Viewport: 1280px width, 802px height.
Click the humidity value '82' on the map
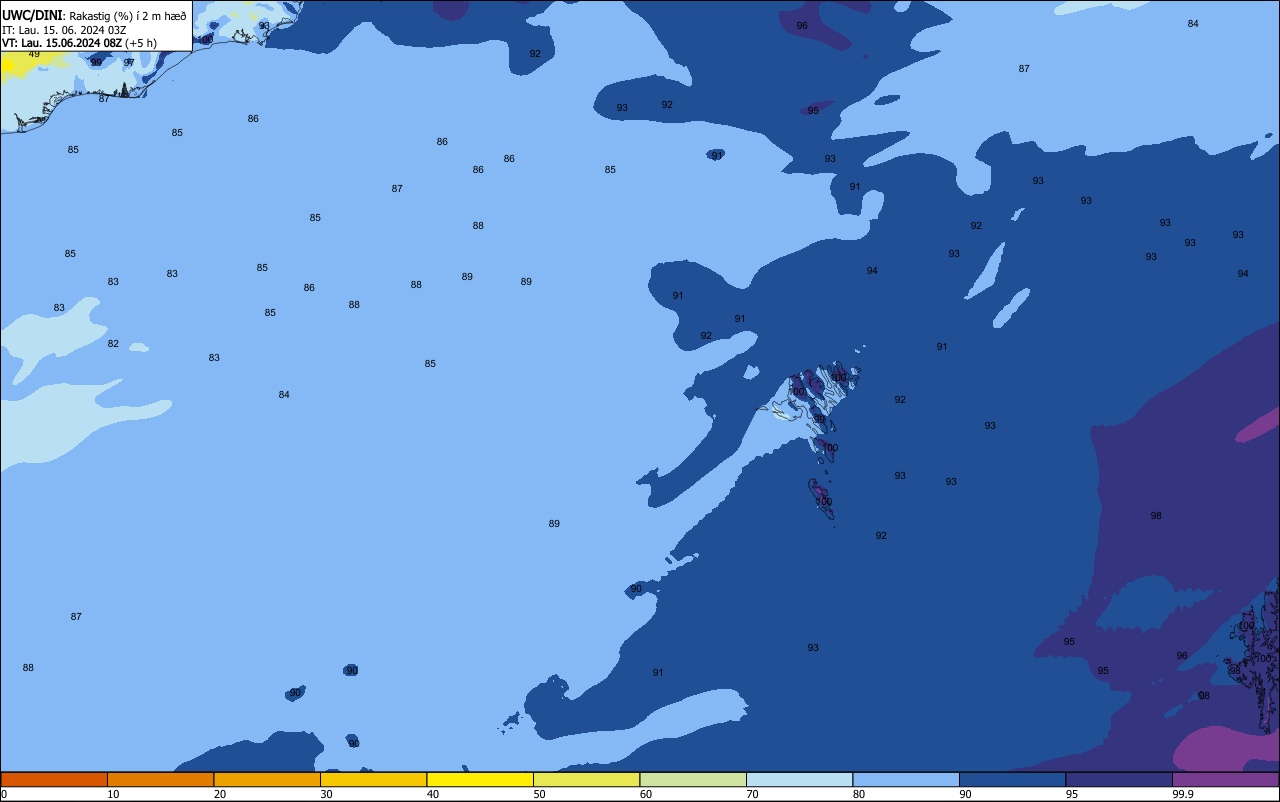(x=113, y=344)
